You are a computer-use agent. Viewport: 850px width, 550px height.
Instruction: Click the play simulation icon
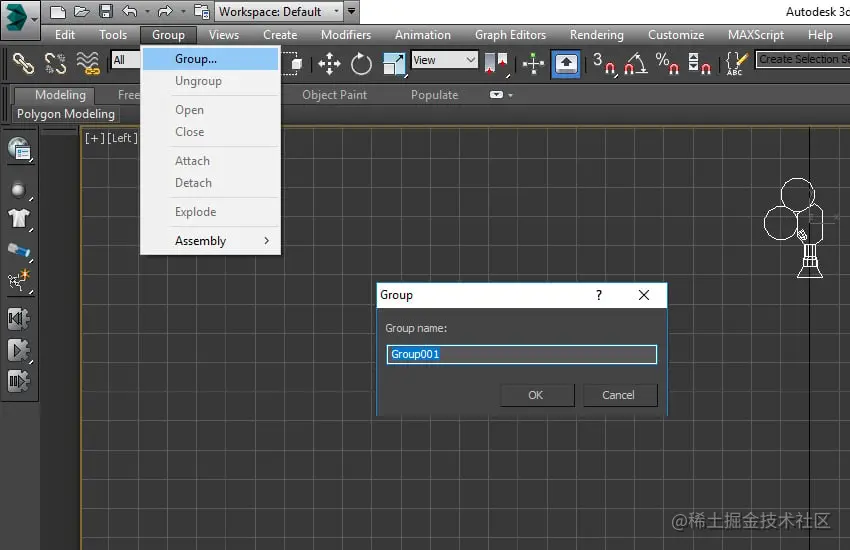pos(18,351)
